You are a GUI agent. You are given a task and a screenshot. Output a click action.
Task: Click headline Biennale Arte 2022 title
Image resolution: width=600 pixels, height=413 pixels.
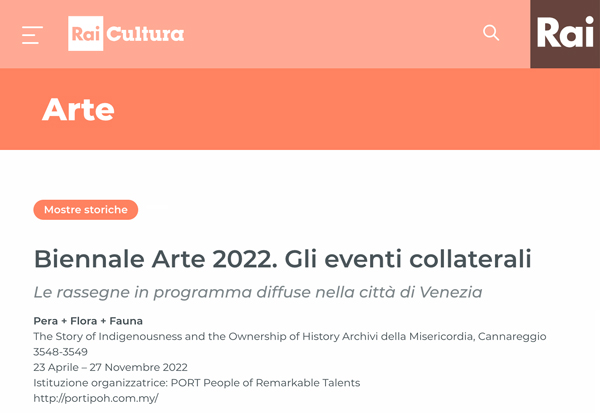(x=283, y=259)
